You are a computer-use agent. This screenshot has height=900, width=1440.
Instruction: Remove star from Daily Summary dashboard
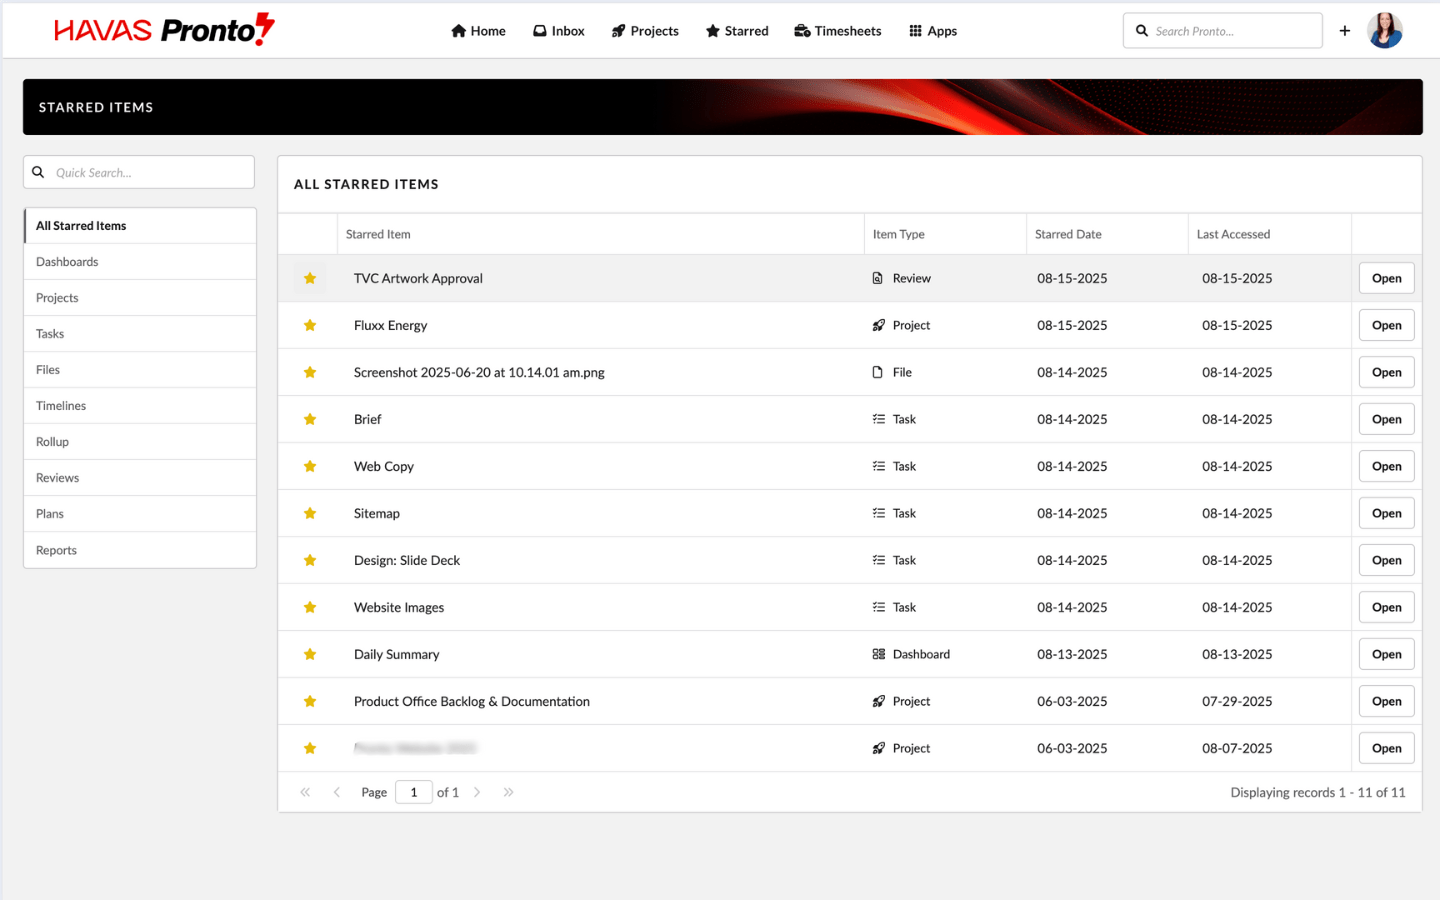(310, 655)
